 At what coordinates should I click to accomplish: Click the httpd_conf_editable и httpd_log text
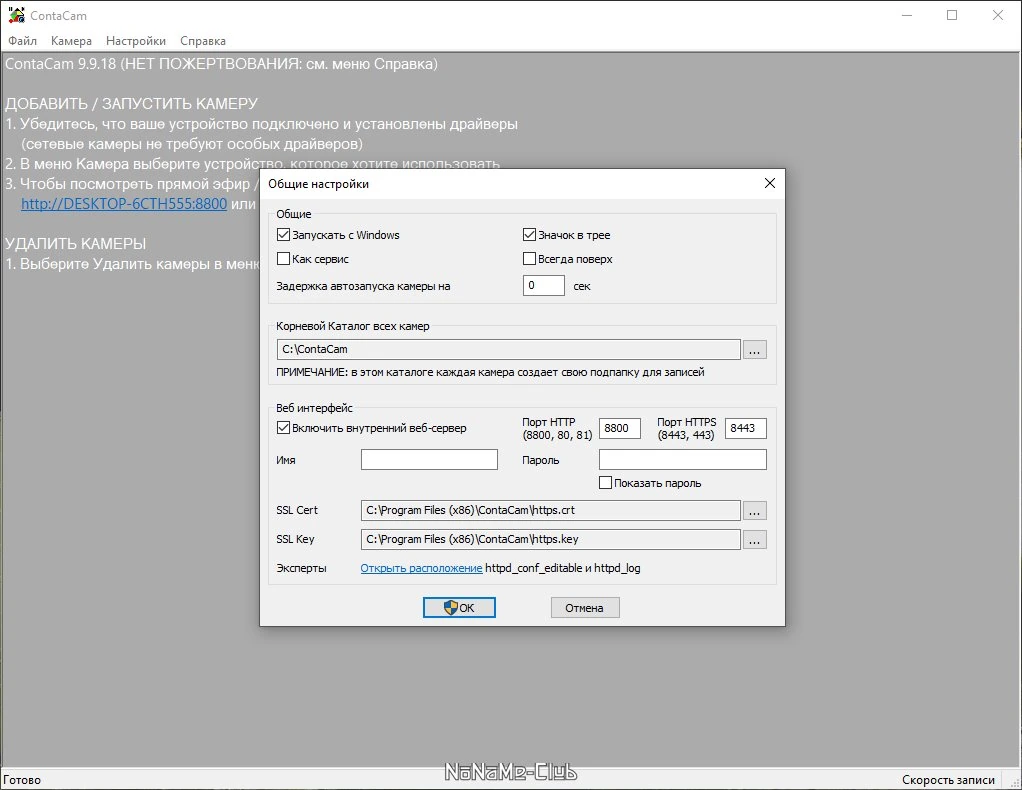pos(562,568)
